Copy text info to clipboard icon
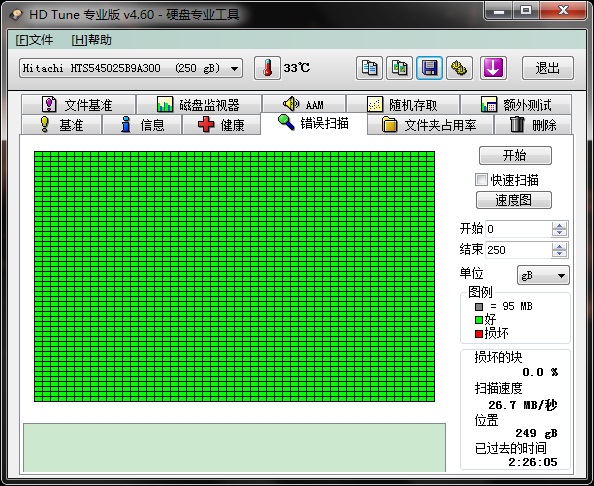This screenshot has width=594, height=486. click(x=369, y=68)
